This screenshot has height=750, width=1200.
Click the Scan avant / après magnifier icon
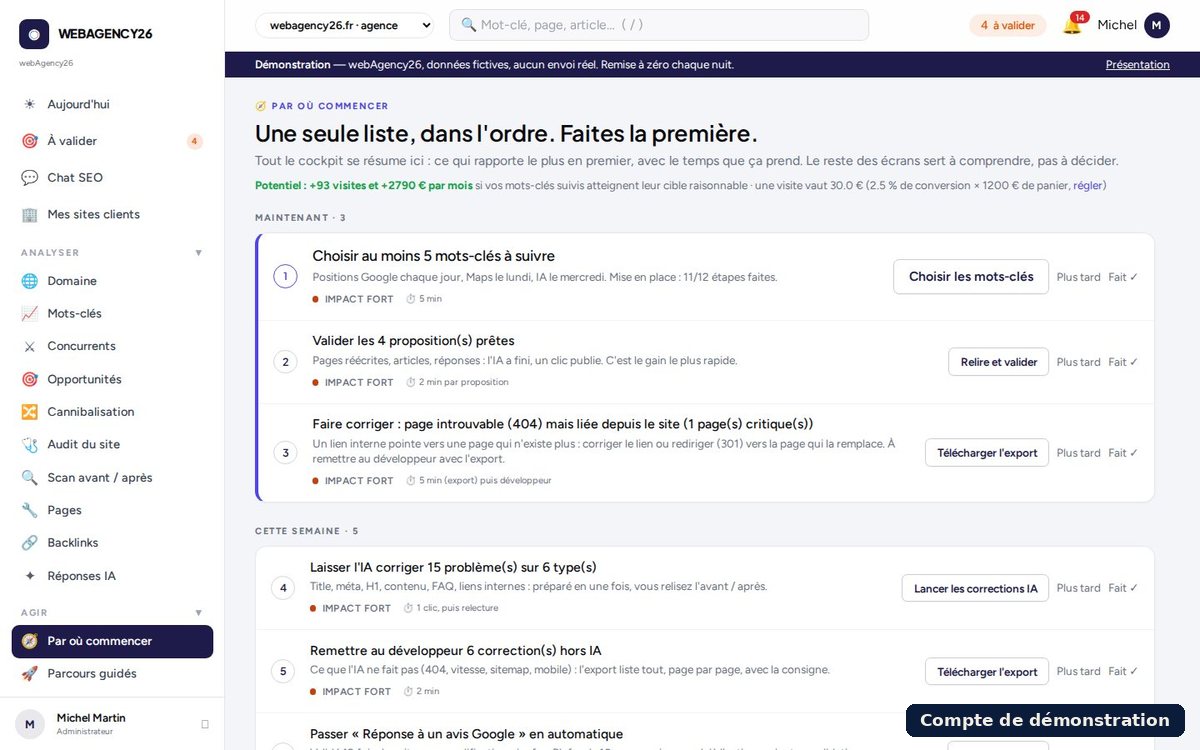[x=29, y=478]
